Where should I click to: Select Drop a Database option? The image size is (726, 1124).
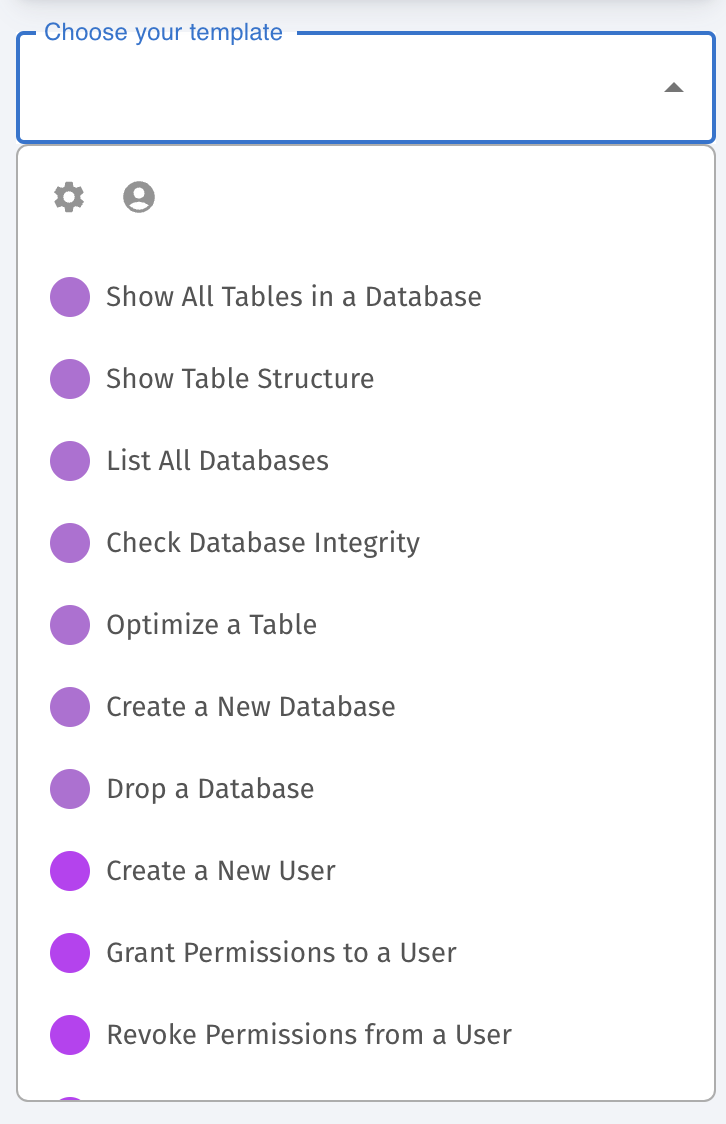point(366,789)
